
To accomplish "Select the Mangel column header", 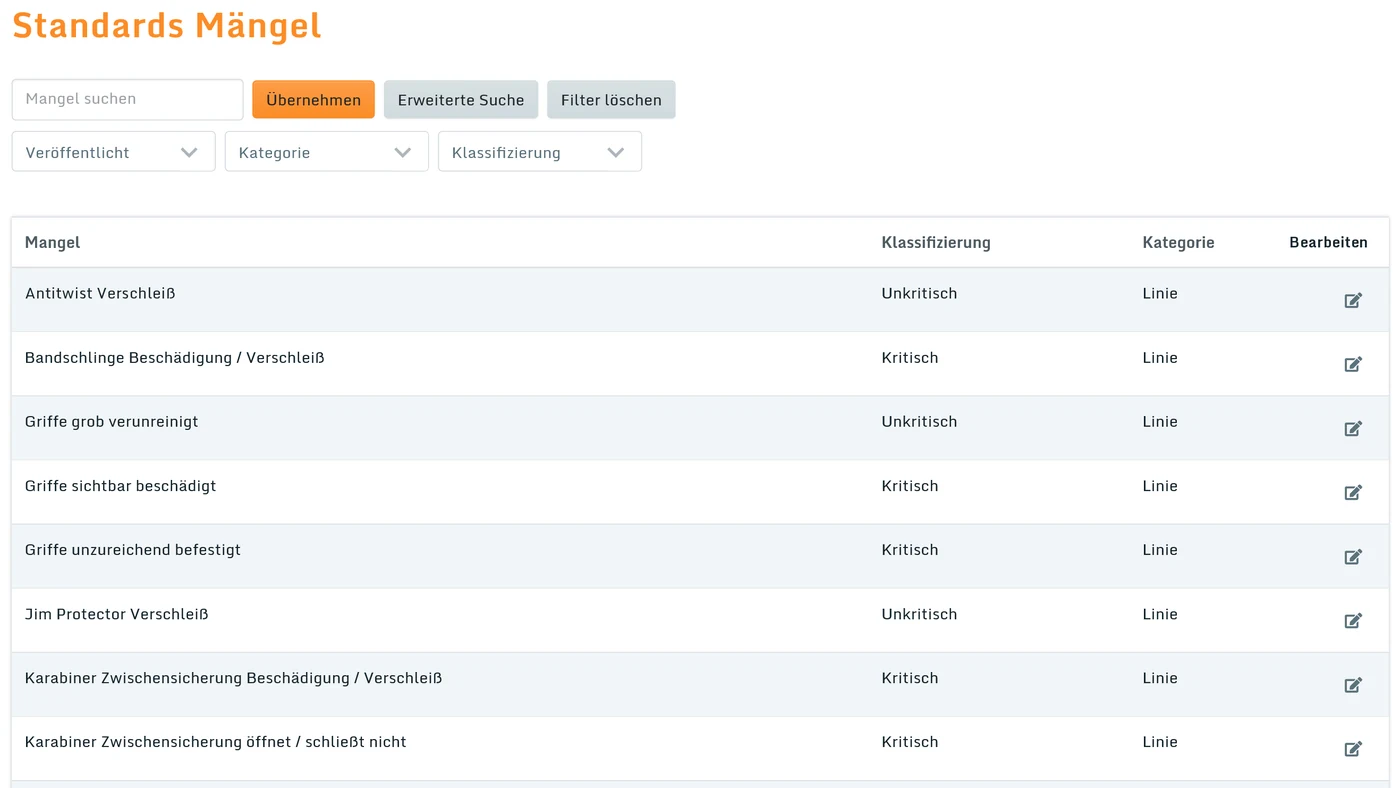I will (x=53, y=242).
